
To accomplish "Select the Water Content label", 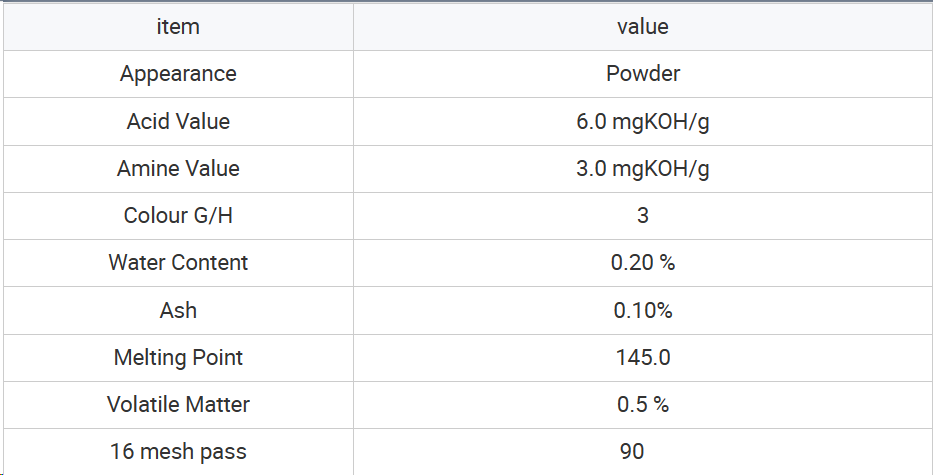I will click(x=178, y=263).
